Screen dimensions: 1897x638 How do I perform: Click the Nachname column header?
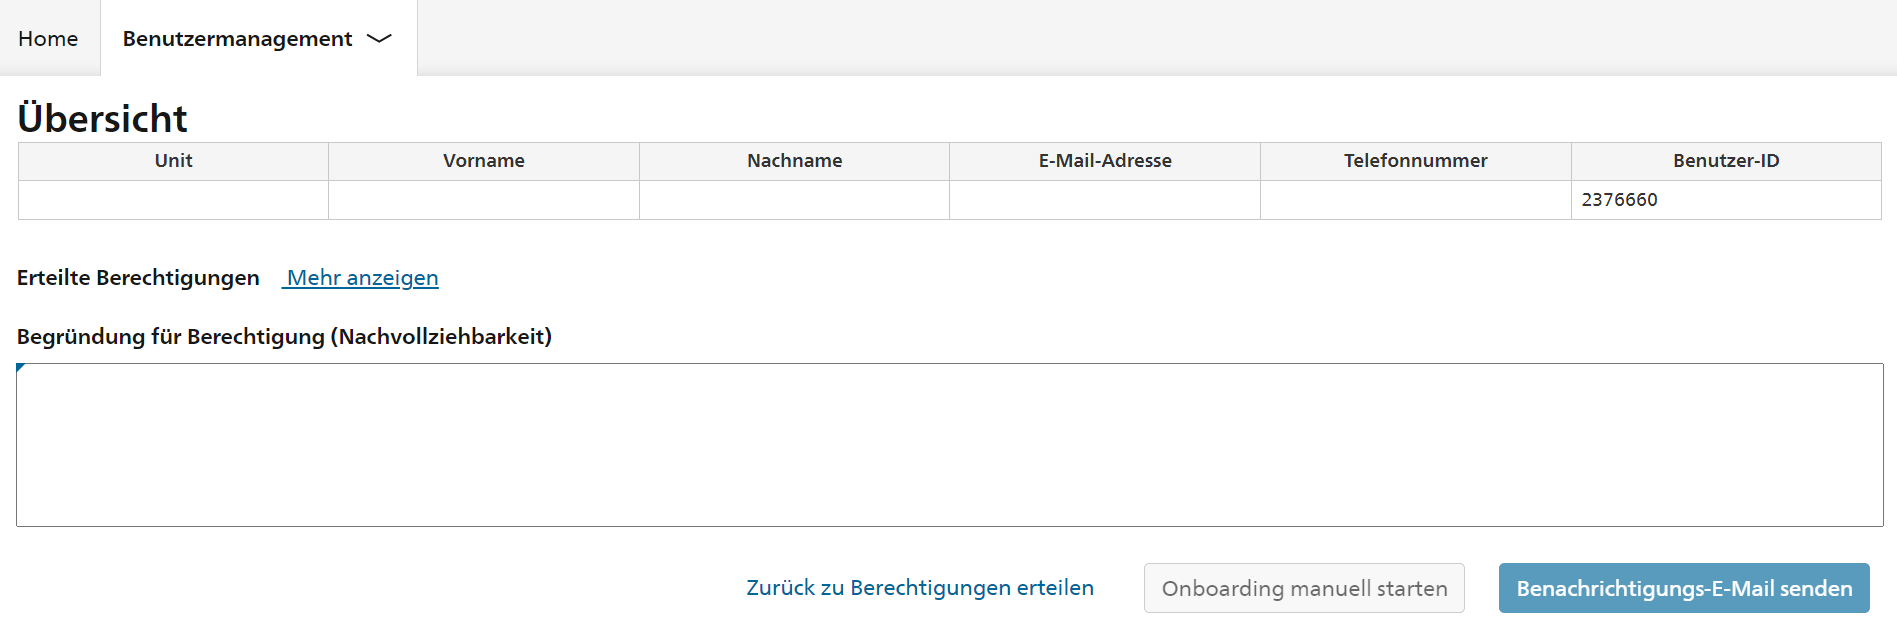[794, 161]
